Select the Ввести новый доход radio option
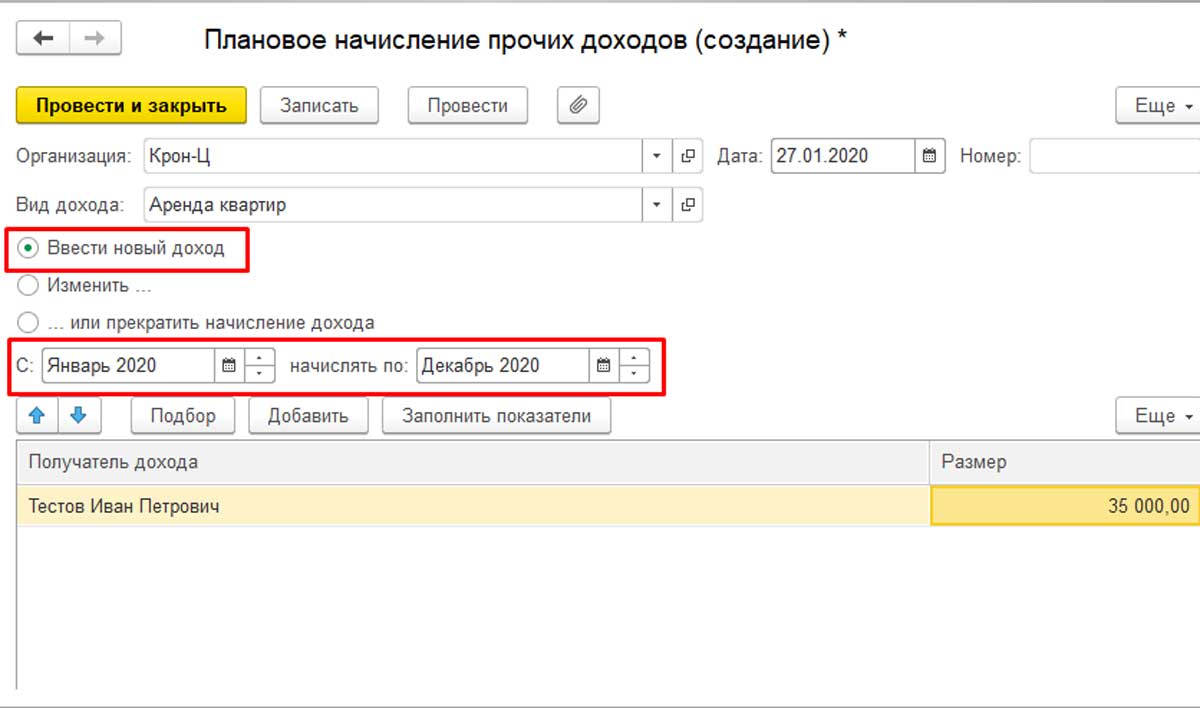 point(29,249)
